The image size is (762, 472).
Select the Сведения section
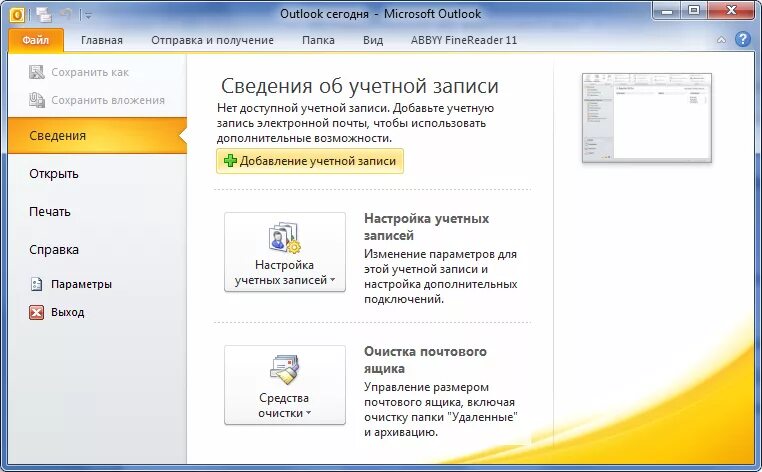97,136
